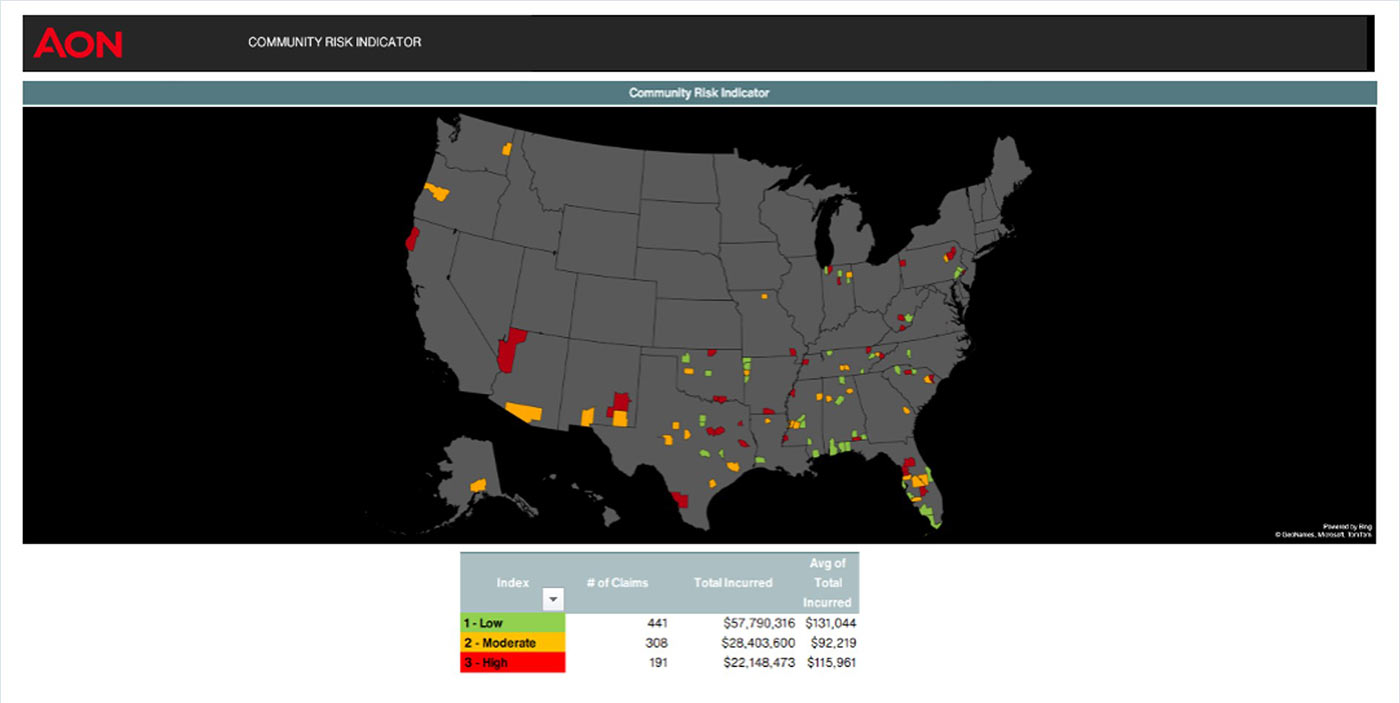The width and height of the screenshot is (1400, 703).
Task: Expand the Index column filter menu
Action: point(553,599)
